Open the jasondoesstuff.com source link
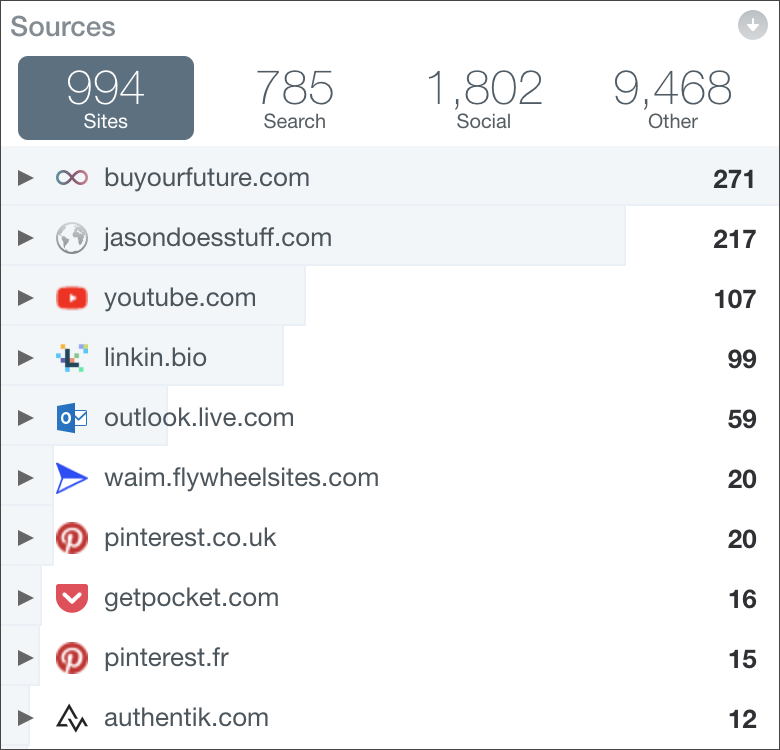The height and width of the screenshot is (750, 780). pos(218,238)
